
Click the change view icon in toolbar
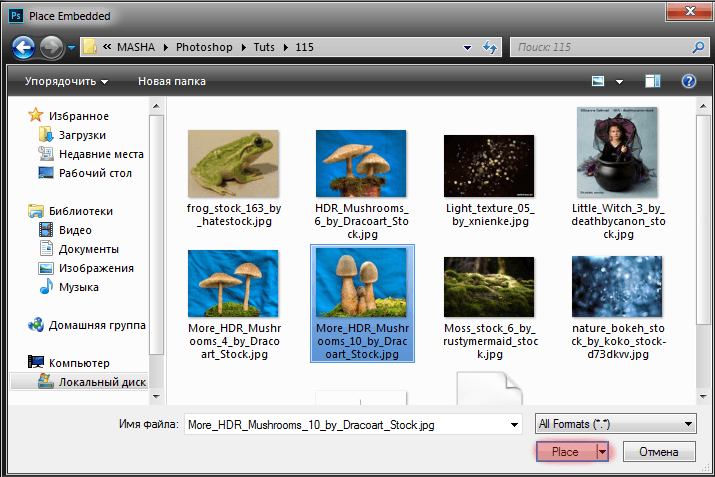599,81
